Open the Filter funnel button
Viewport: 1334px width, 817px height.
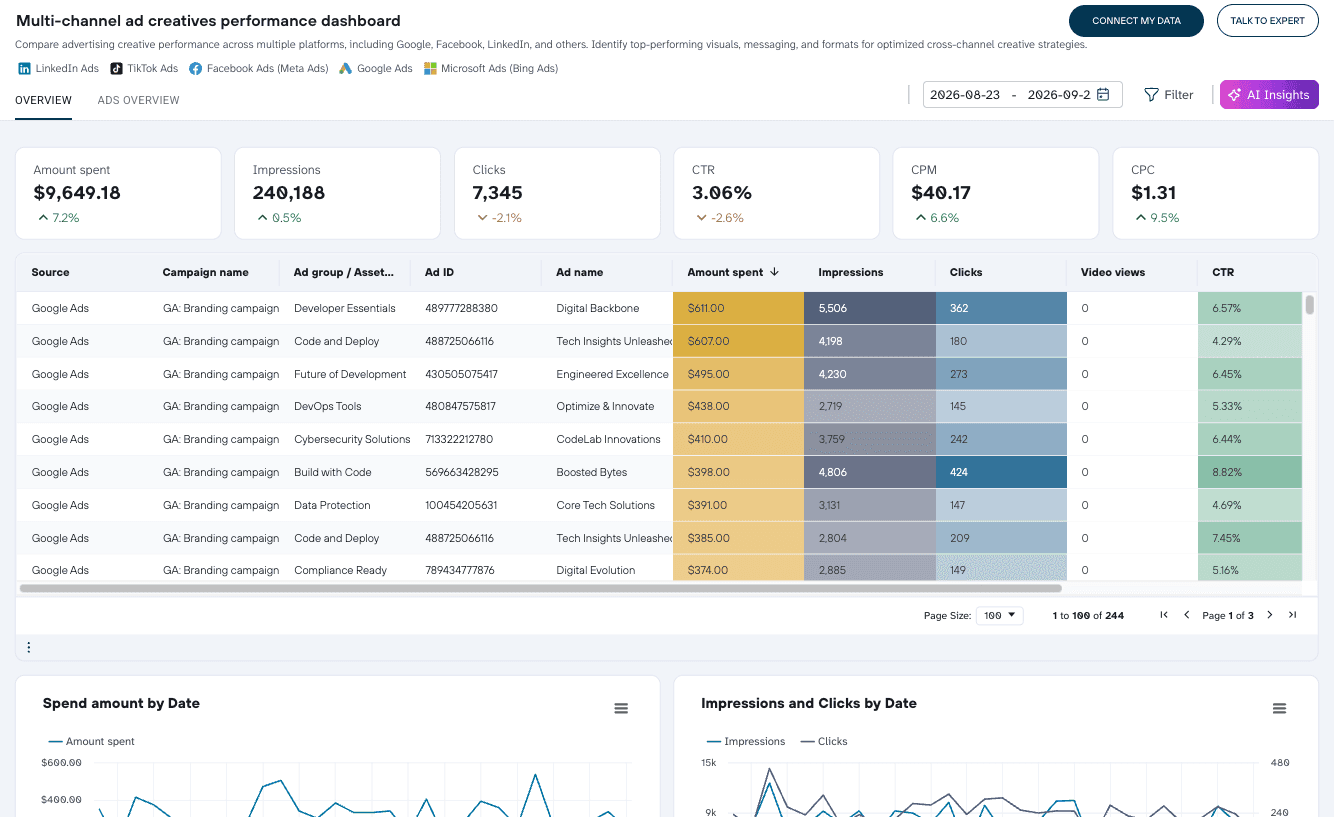pyautogui.click(x=1168, y=95)
